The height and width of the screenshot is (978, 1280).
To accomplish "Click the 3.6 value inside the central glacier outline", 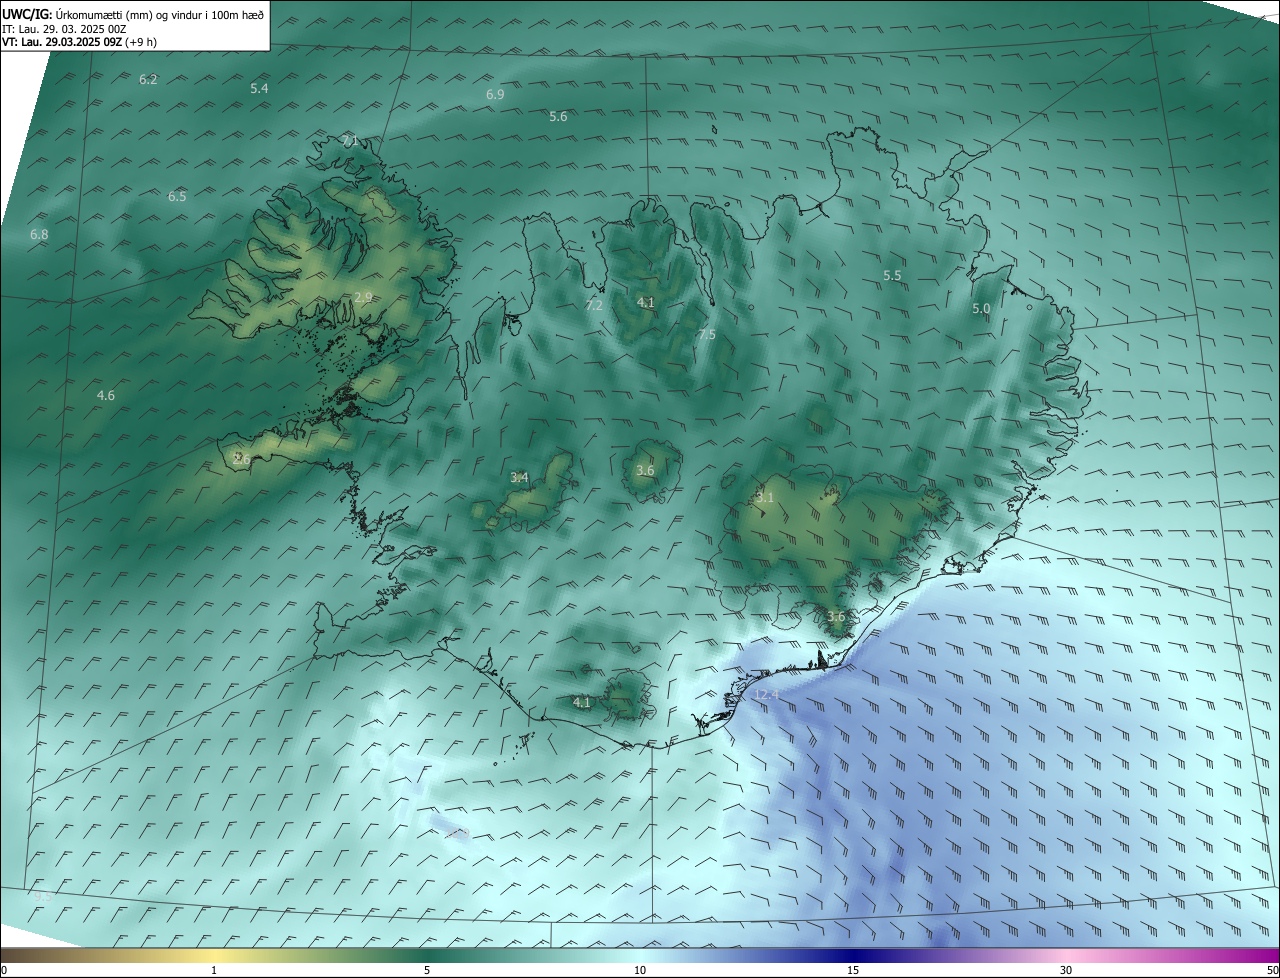I will pyautogui.click(x=645, y=470).
